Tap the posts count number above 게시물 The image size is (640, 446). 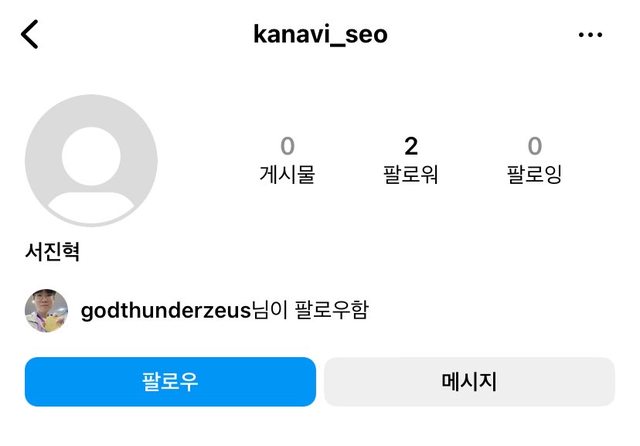(x=287, y=147)
